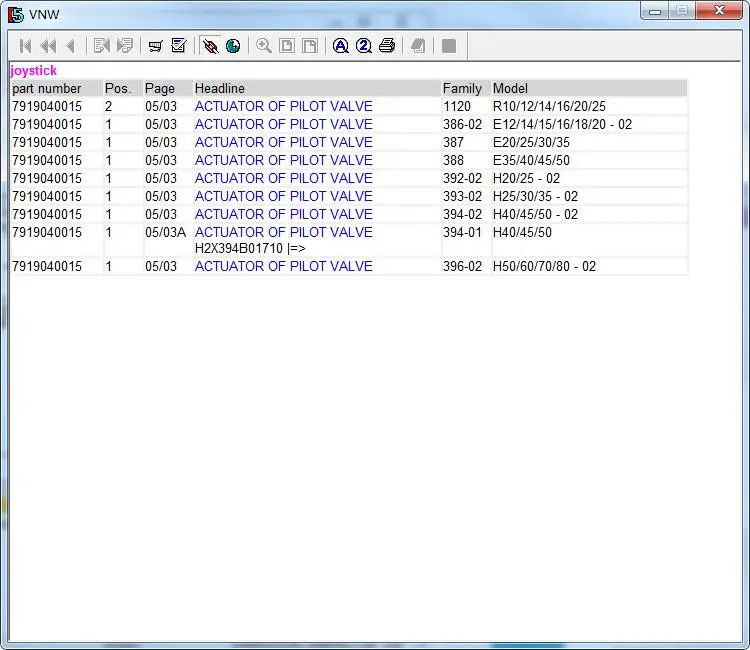Toggle the red chain link icon
The height and width of the screenshot is (650, 750).
coord(210,46)
